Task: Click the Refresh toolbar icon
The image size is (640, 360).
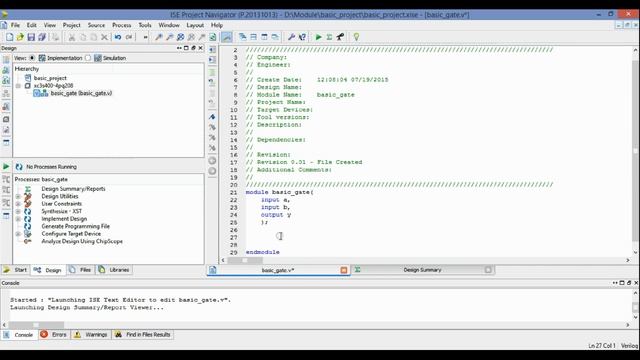Action: (213, 37)
